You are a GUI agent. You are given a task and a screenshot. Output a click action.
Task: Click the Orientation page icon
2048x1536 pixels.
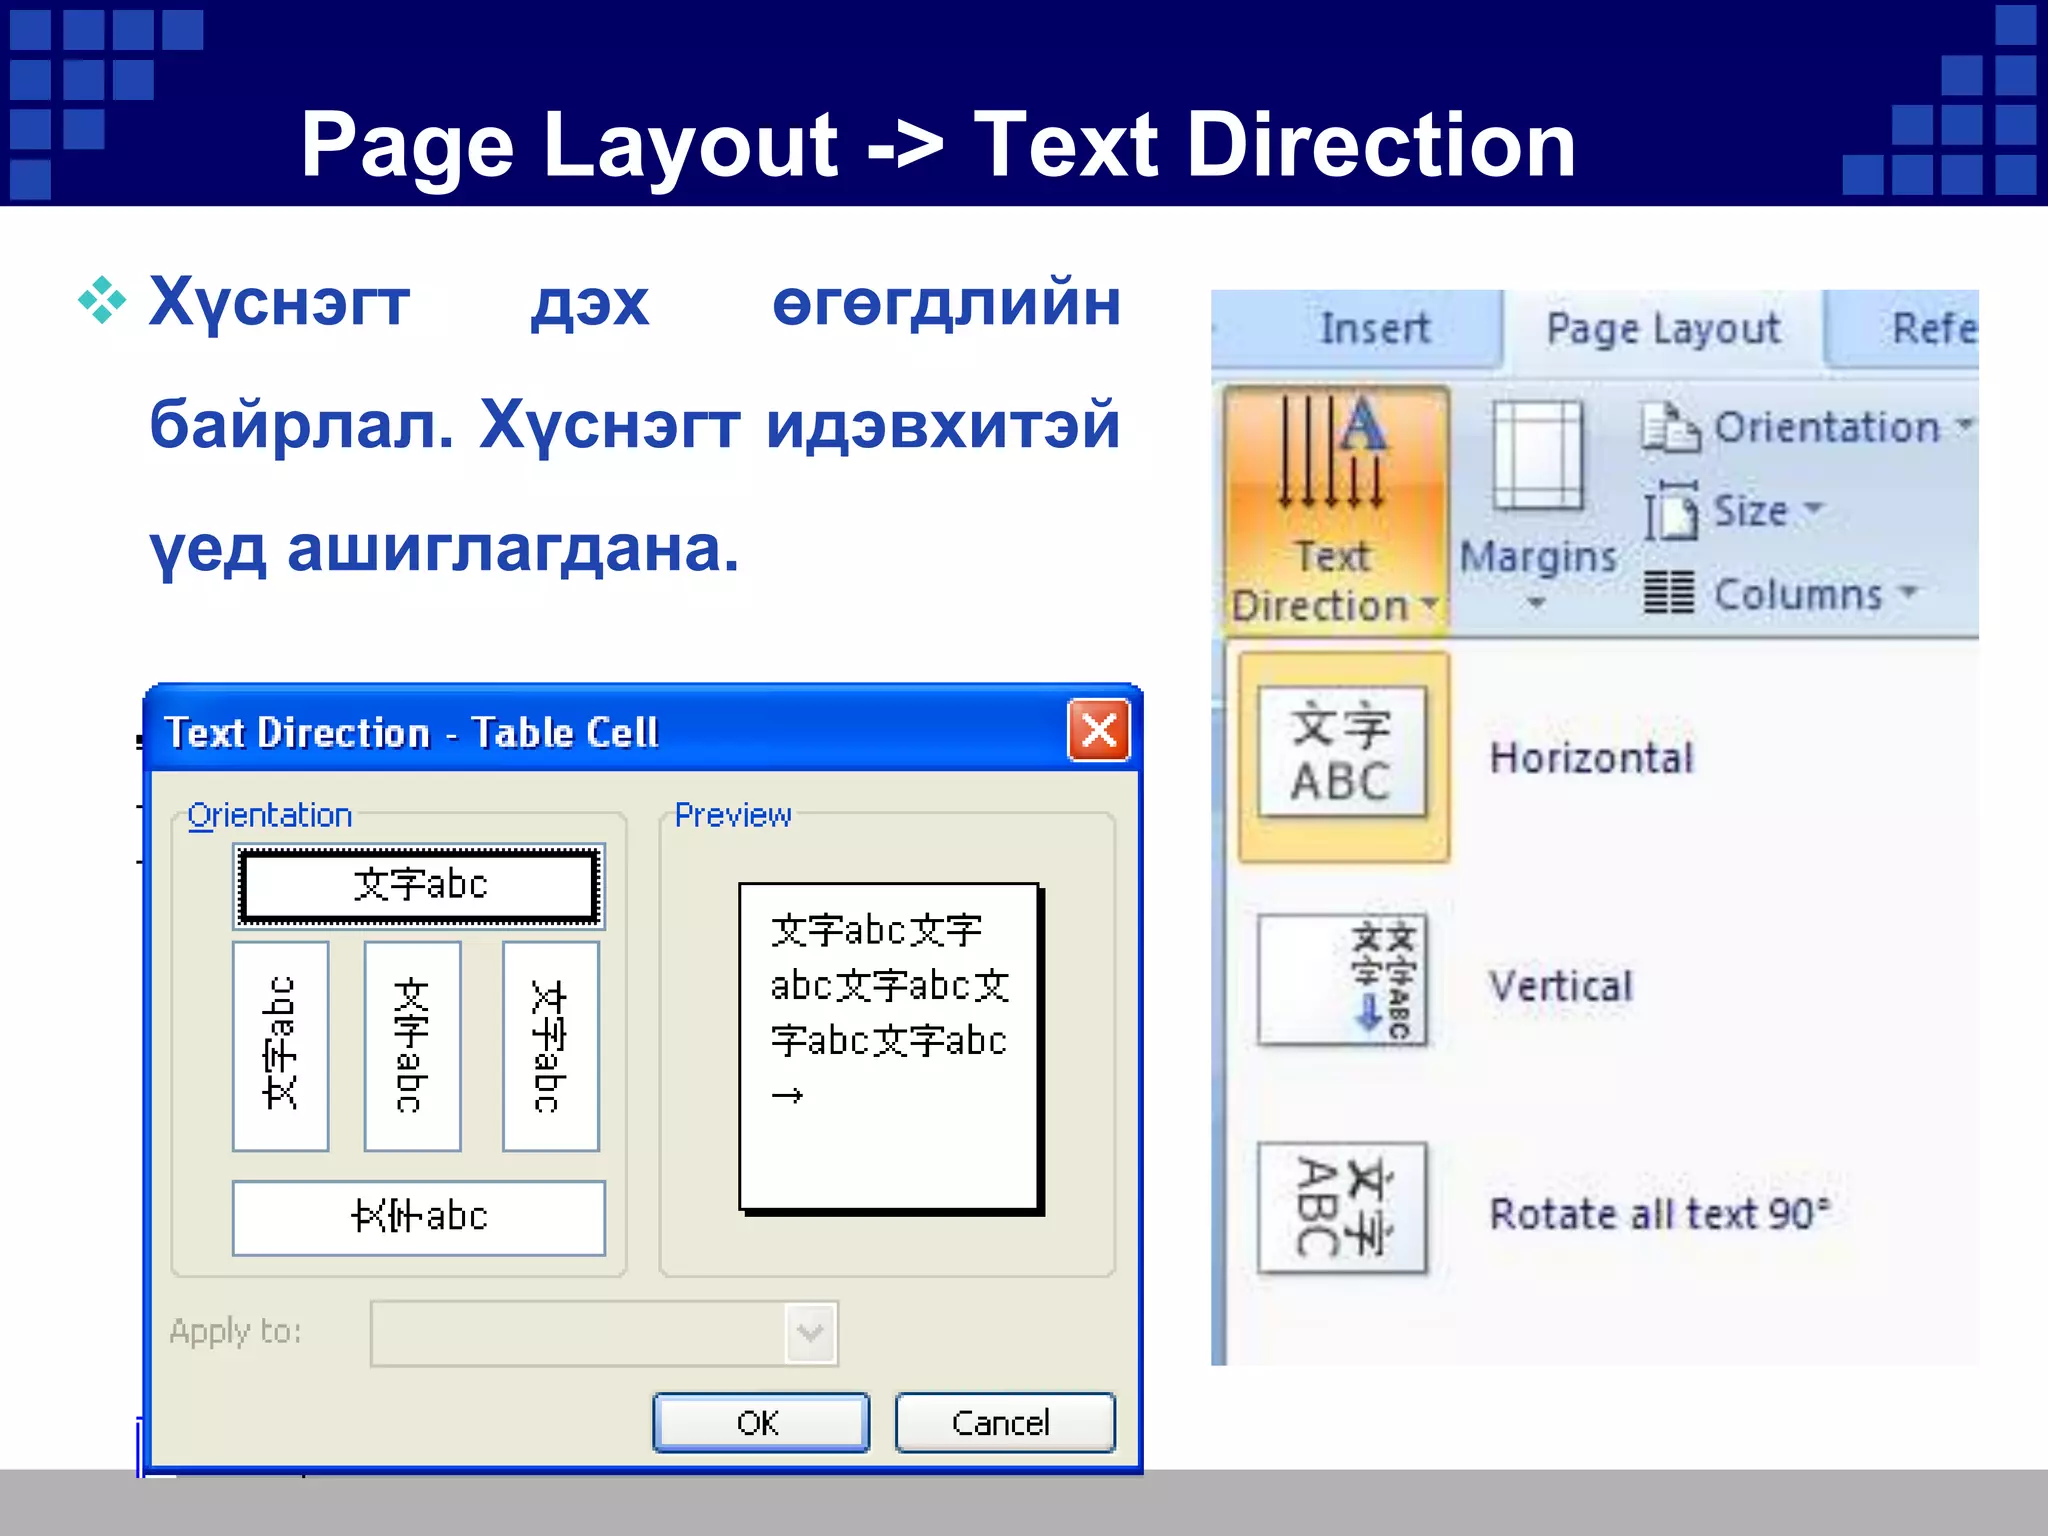pyautogui.click(x=1670, y=427)
